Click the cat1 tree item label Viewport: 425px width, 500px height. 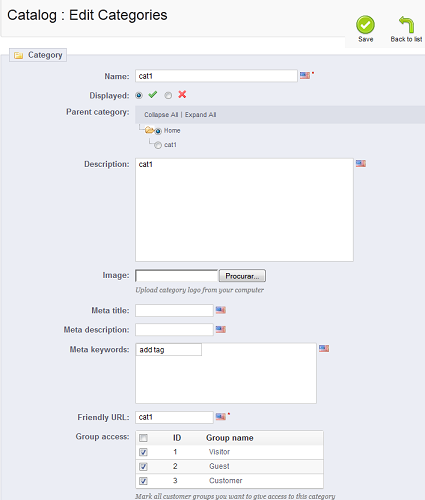click(x=170, y=145)
